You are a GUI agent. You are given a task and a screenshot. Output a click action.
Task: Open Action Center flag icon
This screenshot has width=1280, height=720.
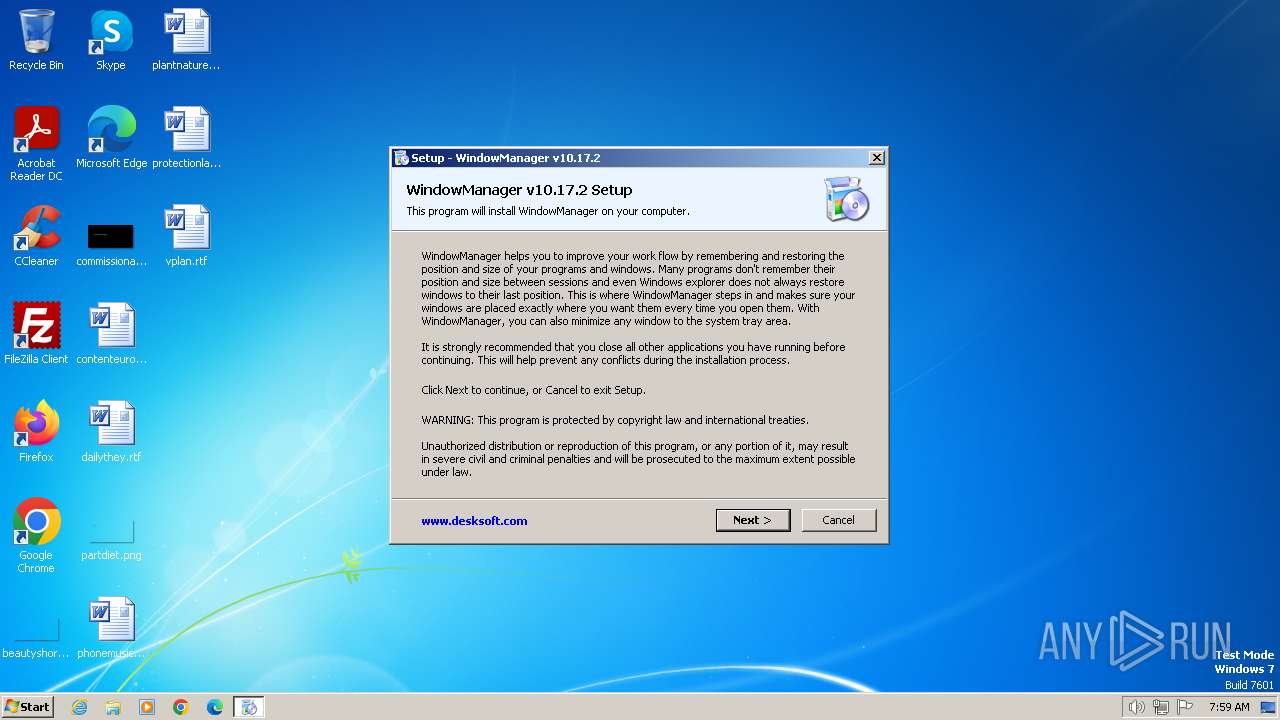click(1186, 707)
